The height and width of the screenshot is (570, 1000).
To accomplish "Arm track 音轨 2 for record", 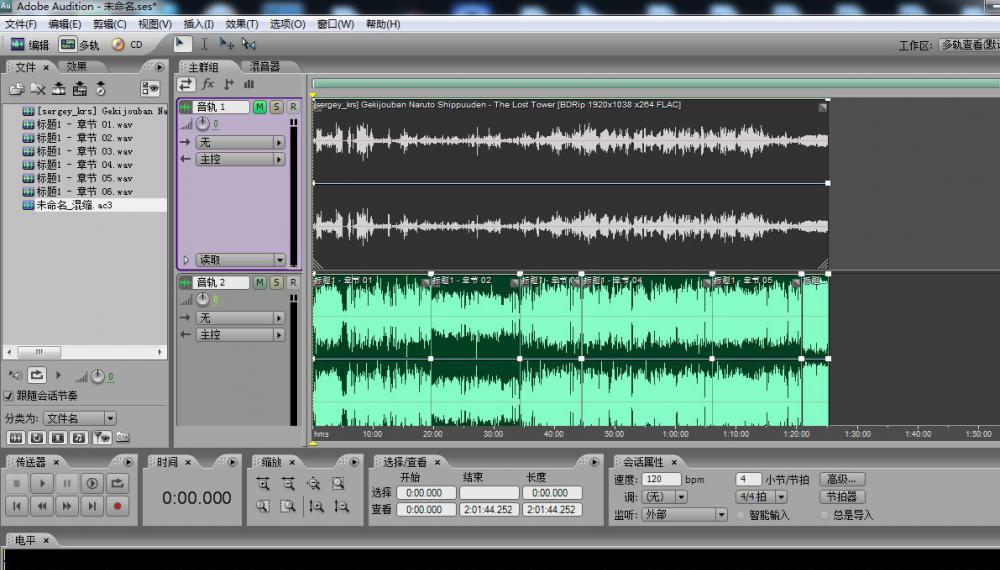I will tap(293, 282).
